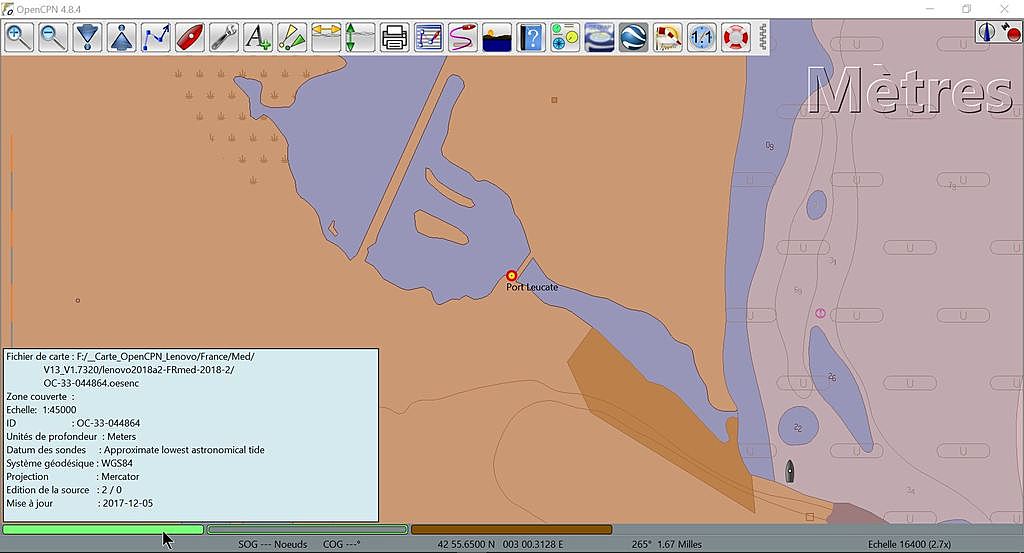Toggle ship's track recording icon

click(462, 37)
